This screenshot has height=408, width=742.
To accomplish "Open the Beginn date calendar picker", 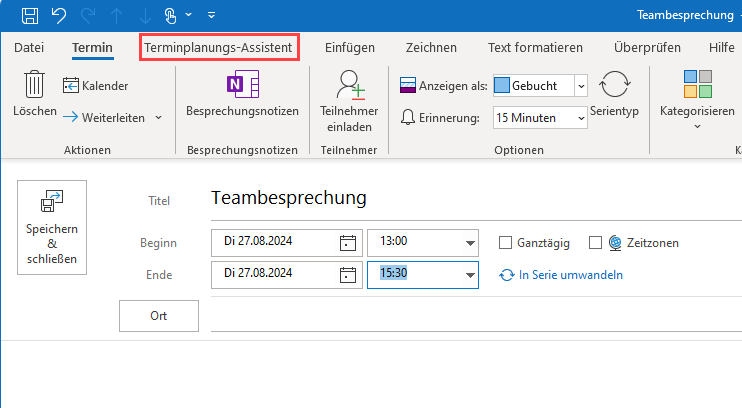I will point(347,243).
